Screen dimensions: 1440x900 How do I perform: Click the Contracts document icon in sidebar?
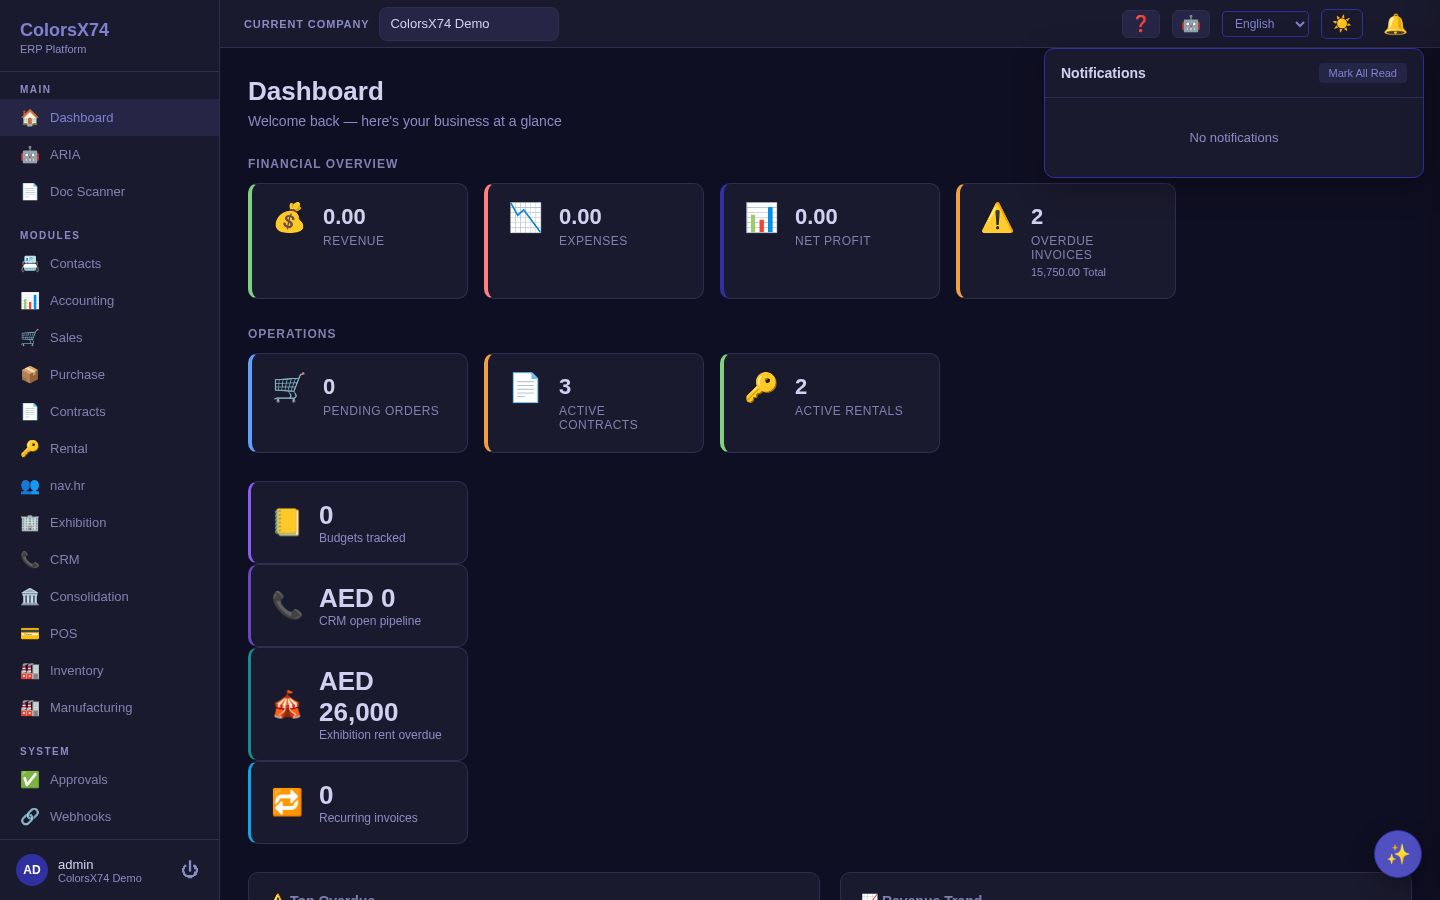[x=30, y=411]
